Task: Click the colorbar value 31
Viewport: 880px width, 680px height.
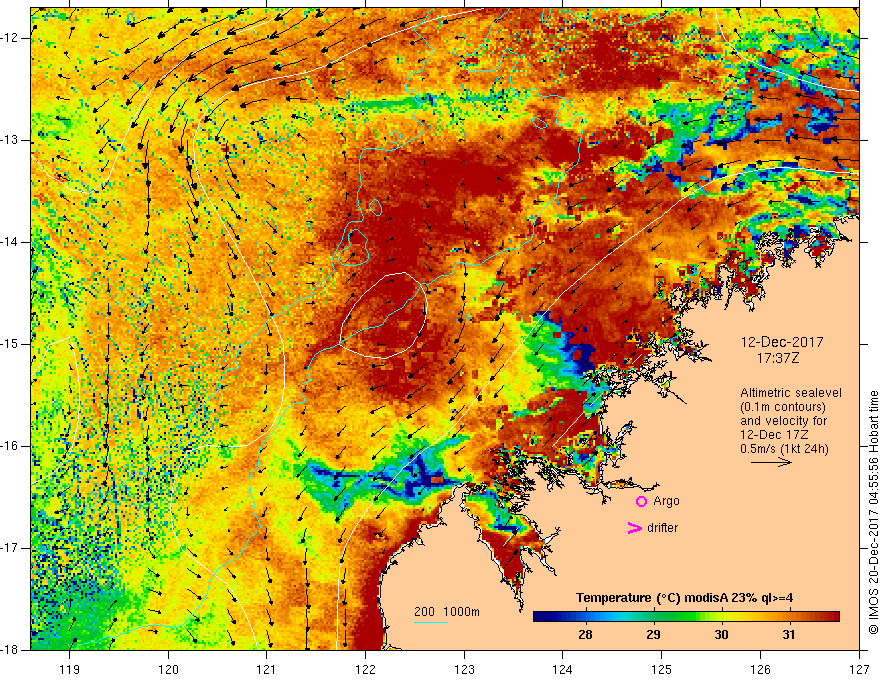Action: 789,635
